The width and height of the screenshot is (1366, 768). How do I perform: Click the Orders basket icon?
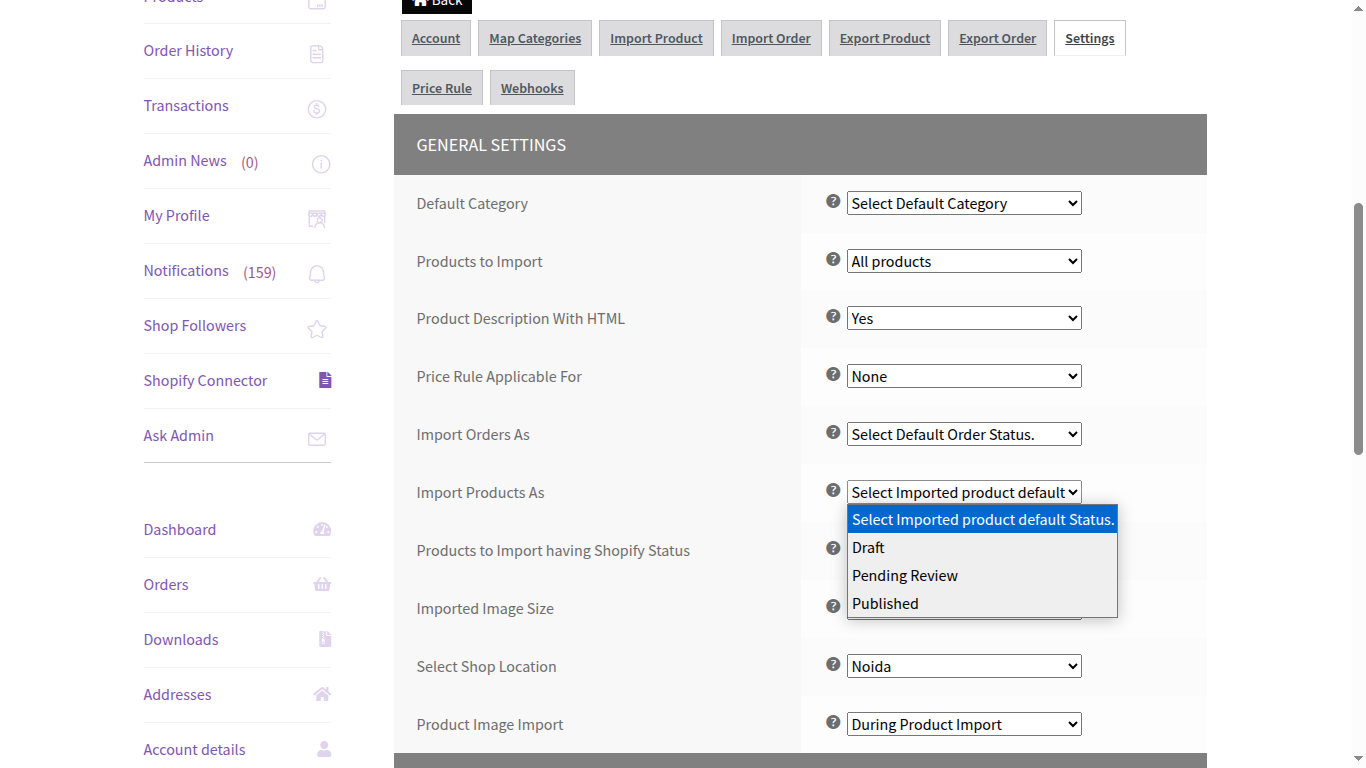pos(321,584)
